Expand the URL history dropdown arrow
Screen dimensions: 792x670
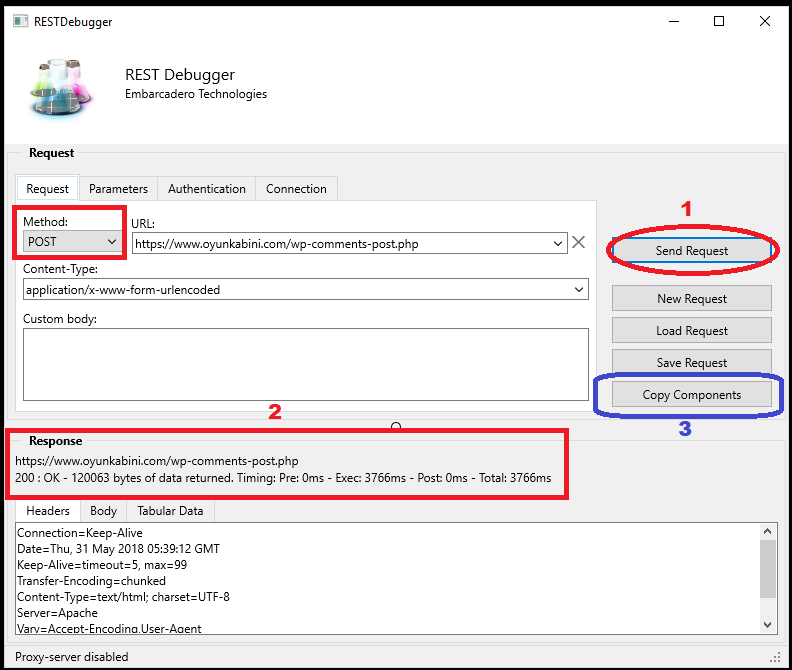point(558,244)
